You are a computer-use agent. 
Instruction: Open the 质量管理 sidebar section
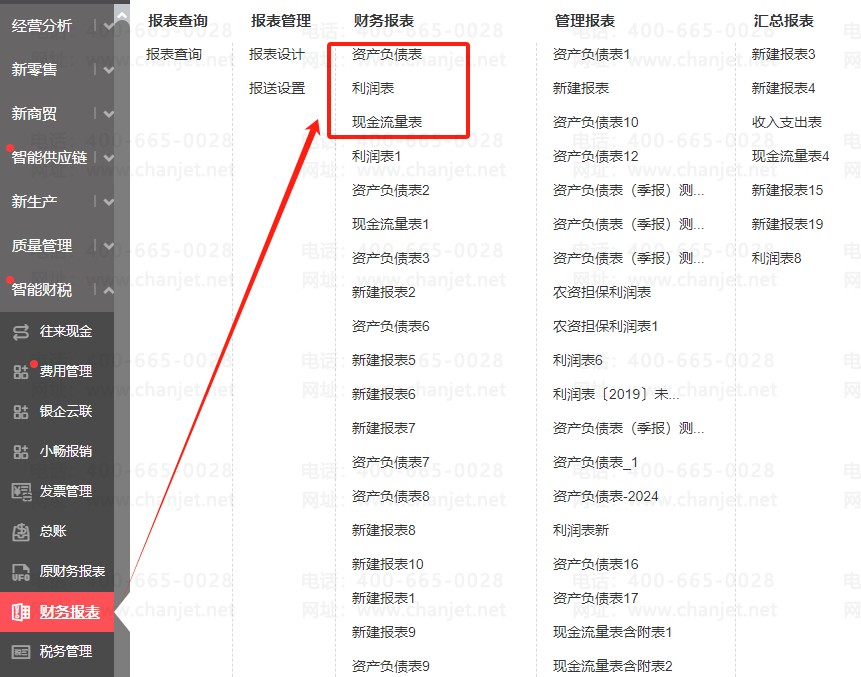(x=42, y=245)
